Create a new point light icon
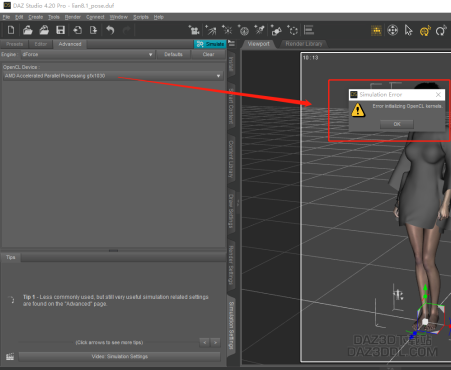The height and width of the screenshot is (370, 451). point(227,30)
